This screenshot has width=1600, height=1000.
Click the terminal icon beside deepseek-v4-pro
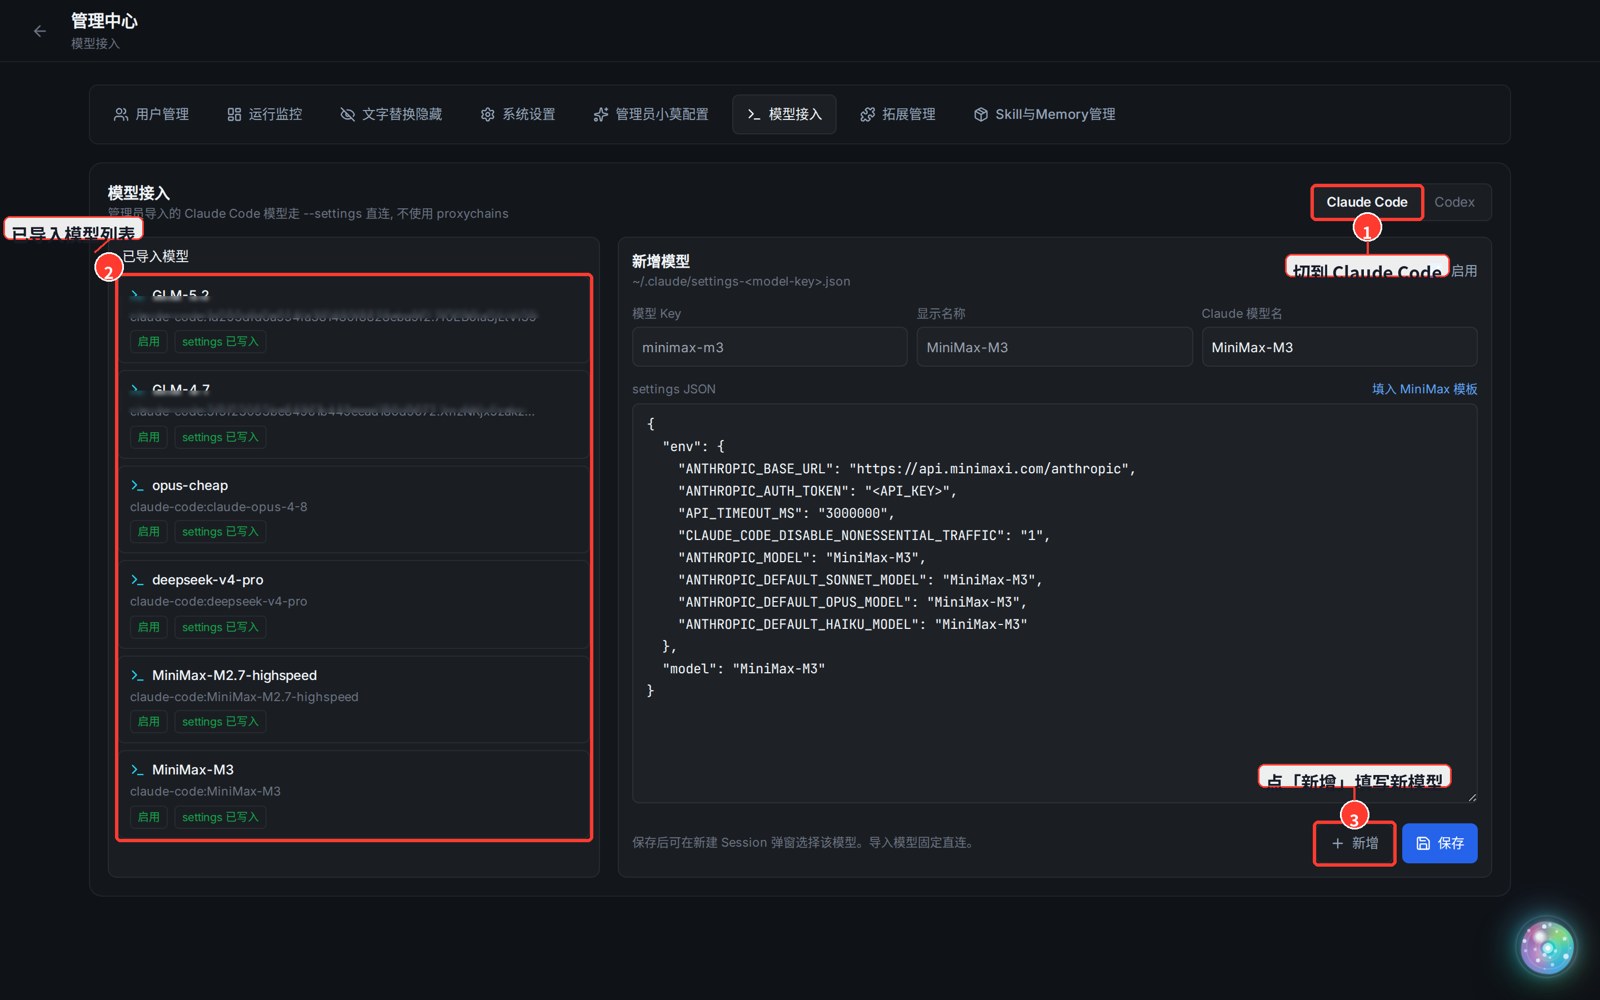pos(137,580)
